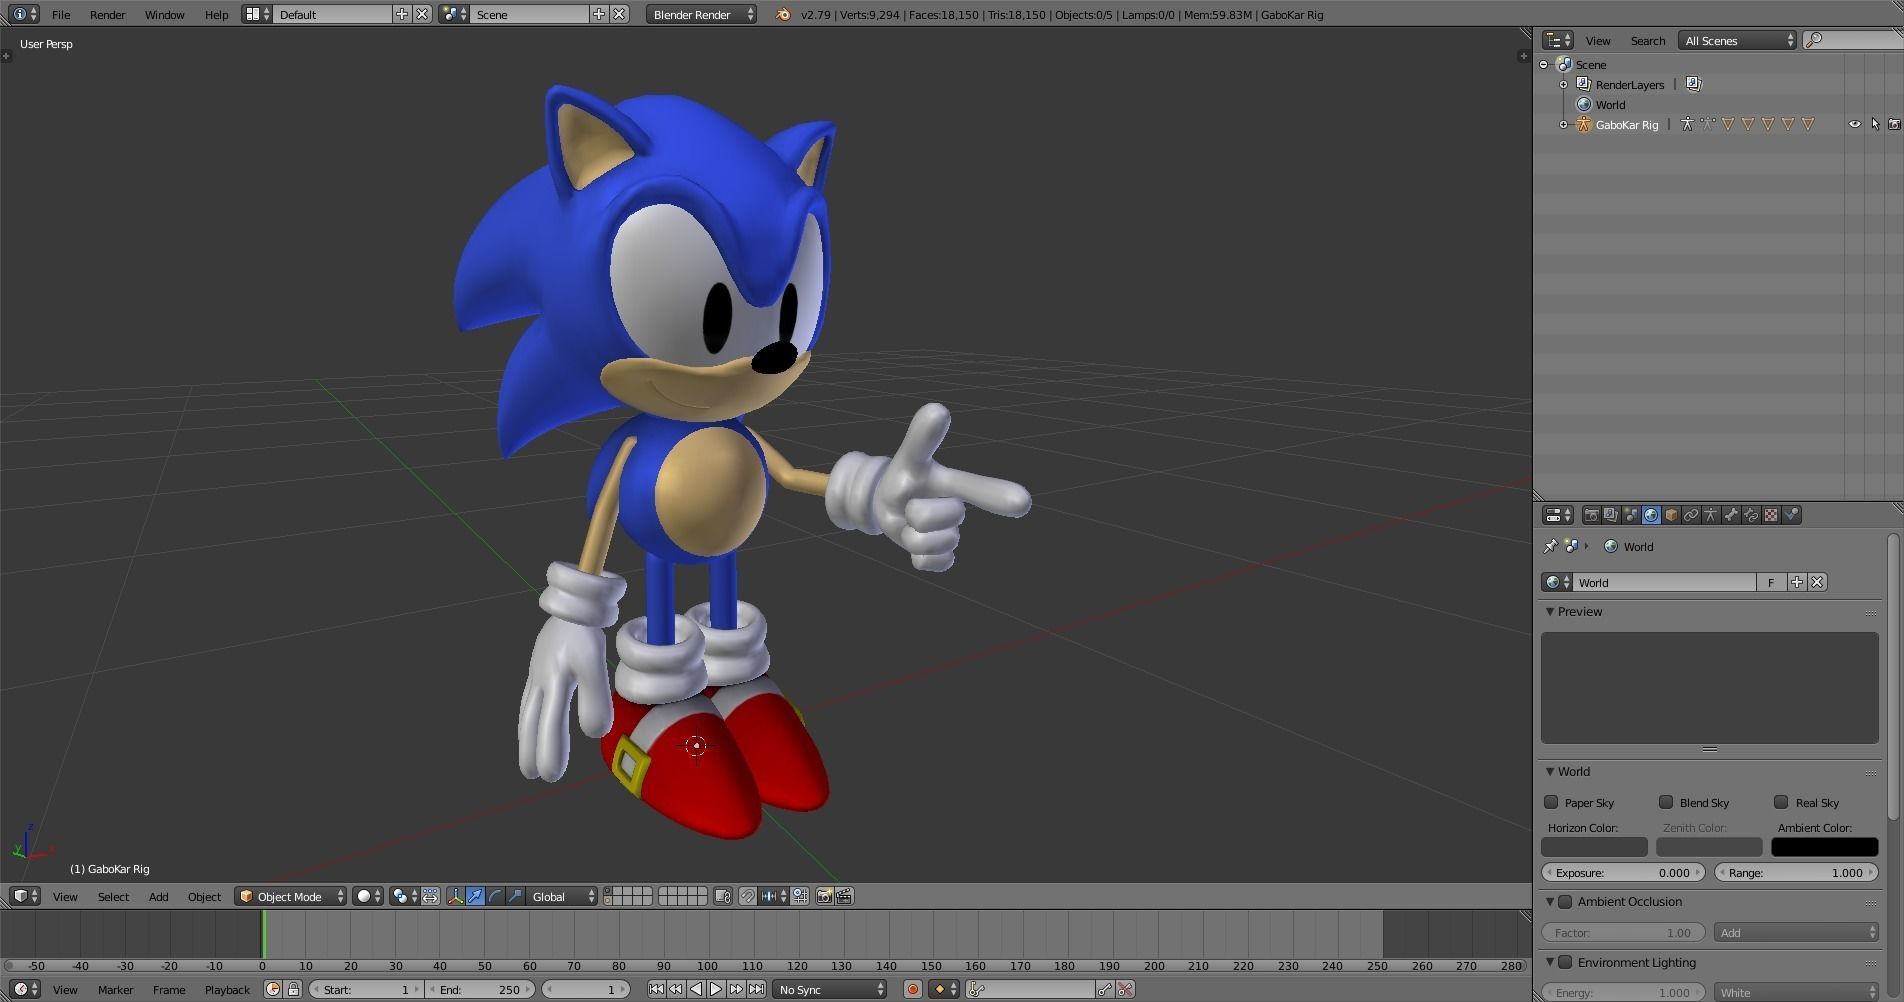
Task: Open the Object Constraints properties tab
Action: [x=1691, y=515]
